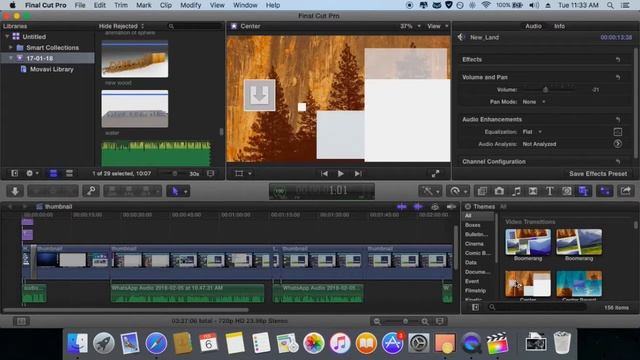The image size is (640, 360).
Task: Open the Titles browser T icon
Action: tap(550, 191)
